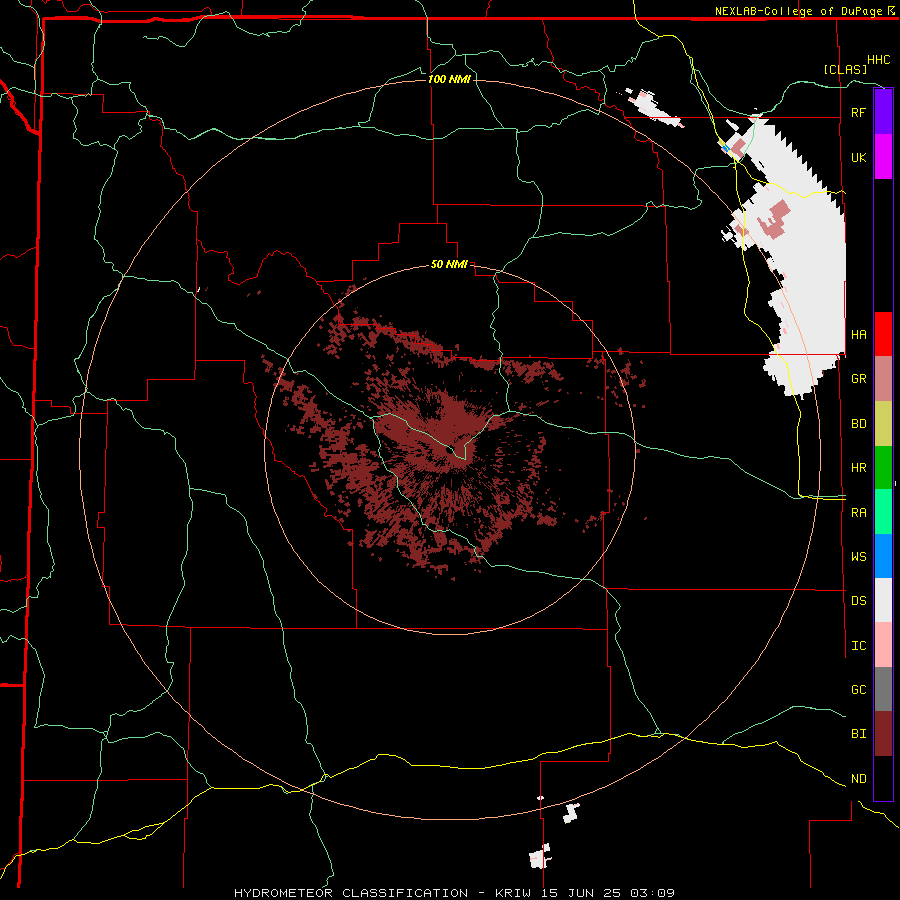Screen dimensions: 900x900
Task: Select the red HA color swatch
Action: coord(883,334)
